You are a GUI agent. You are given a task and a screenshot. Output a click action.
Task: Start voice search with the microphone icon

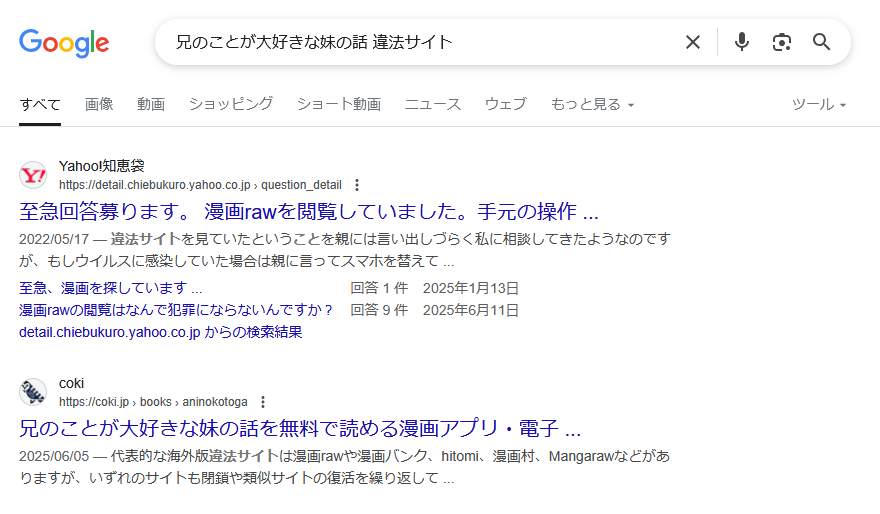pos(741,42)
